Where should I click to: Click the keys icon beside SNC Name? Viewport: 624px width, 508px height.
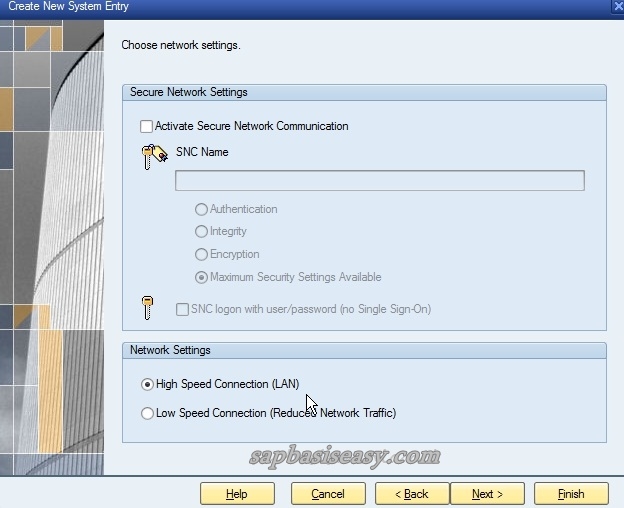[x=153, y=156]
